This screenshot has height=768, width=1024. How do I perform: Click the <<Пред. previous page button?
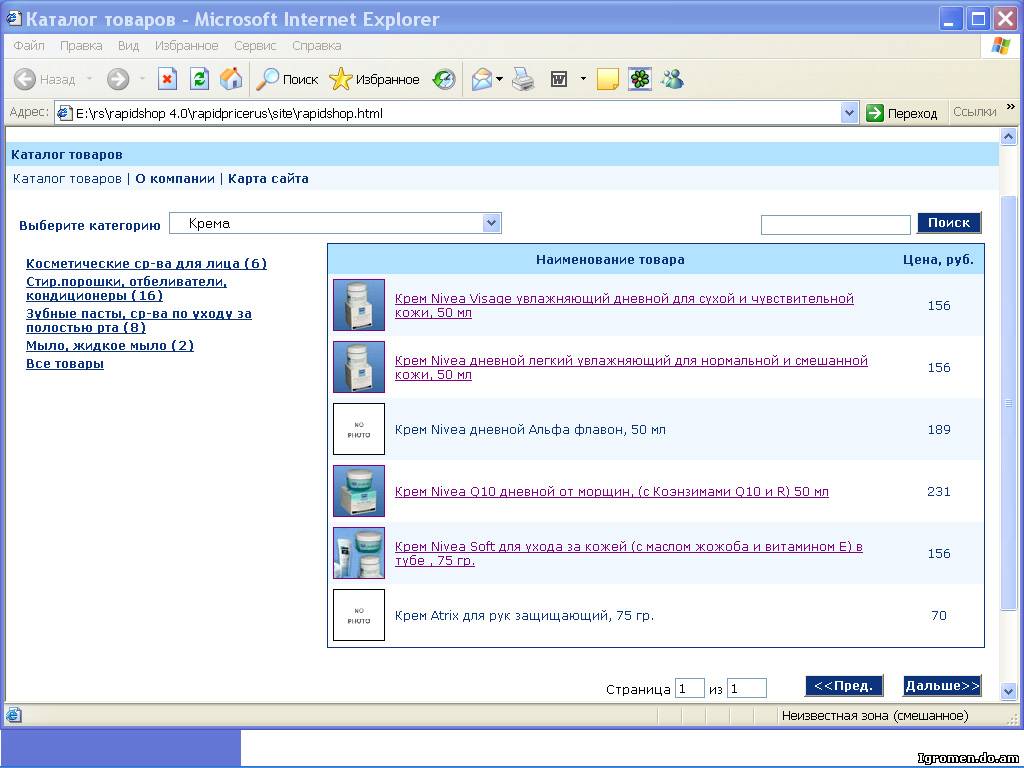tap(844, 686)
